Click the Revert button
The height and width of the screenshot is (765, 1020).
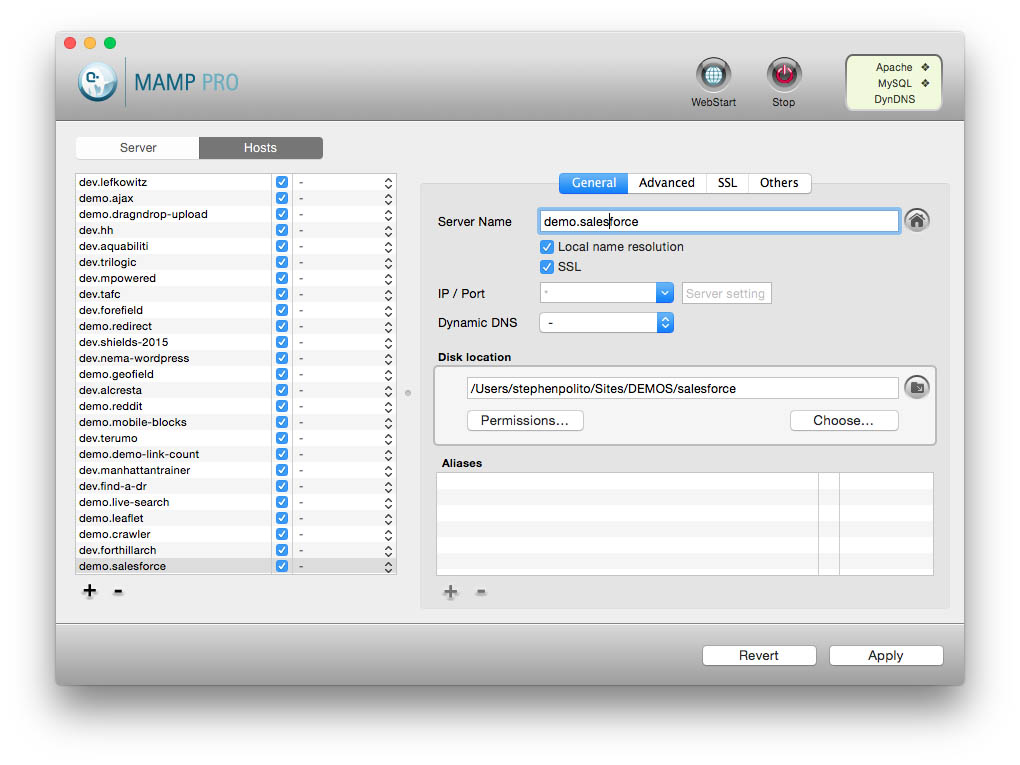(758, 655)
